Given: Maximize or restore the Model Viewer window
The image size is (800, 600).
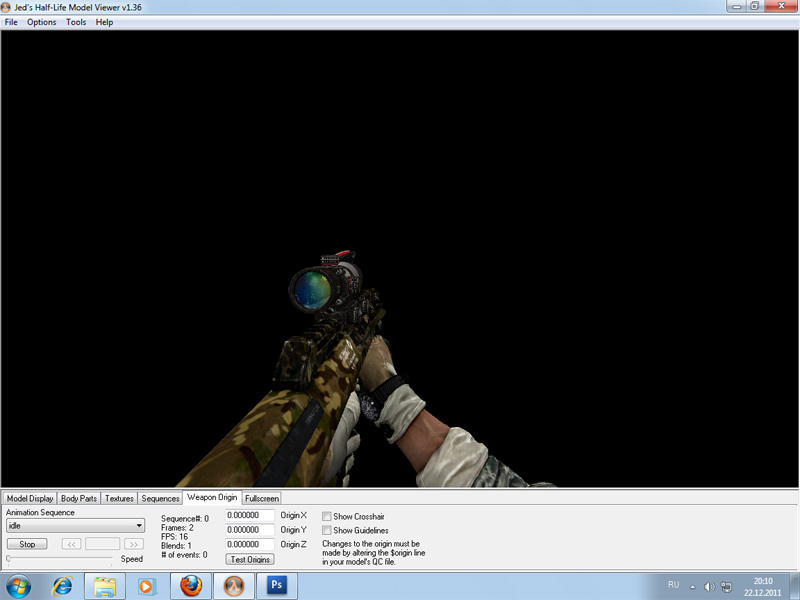Looking at the screenshot, I should [755, 6].
